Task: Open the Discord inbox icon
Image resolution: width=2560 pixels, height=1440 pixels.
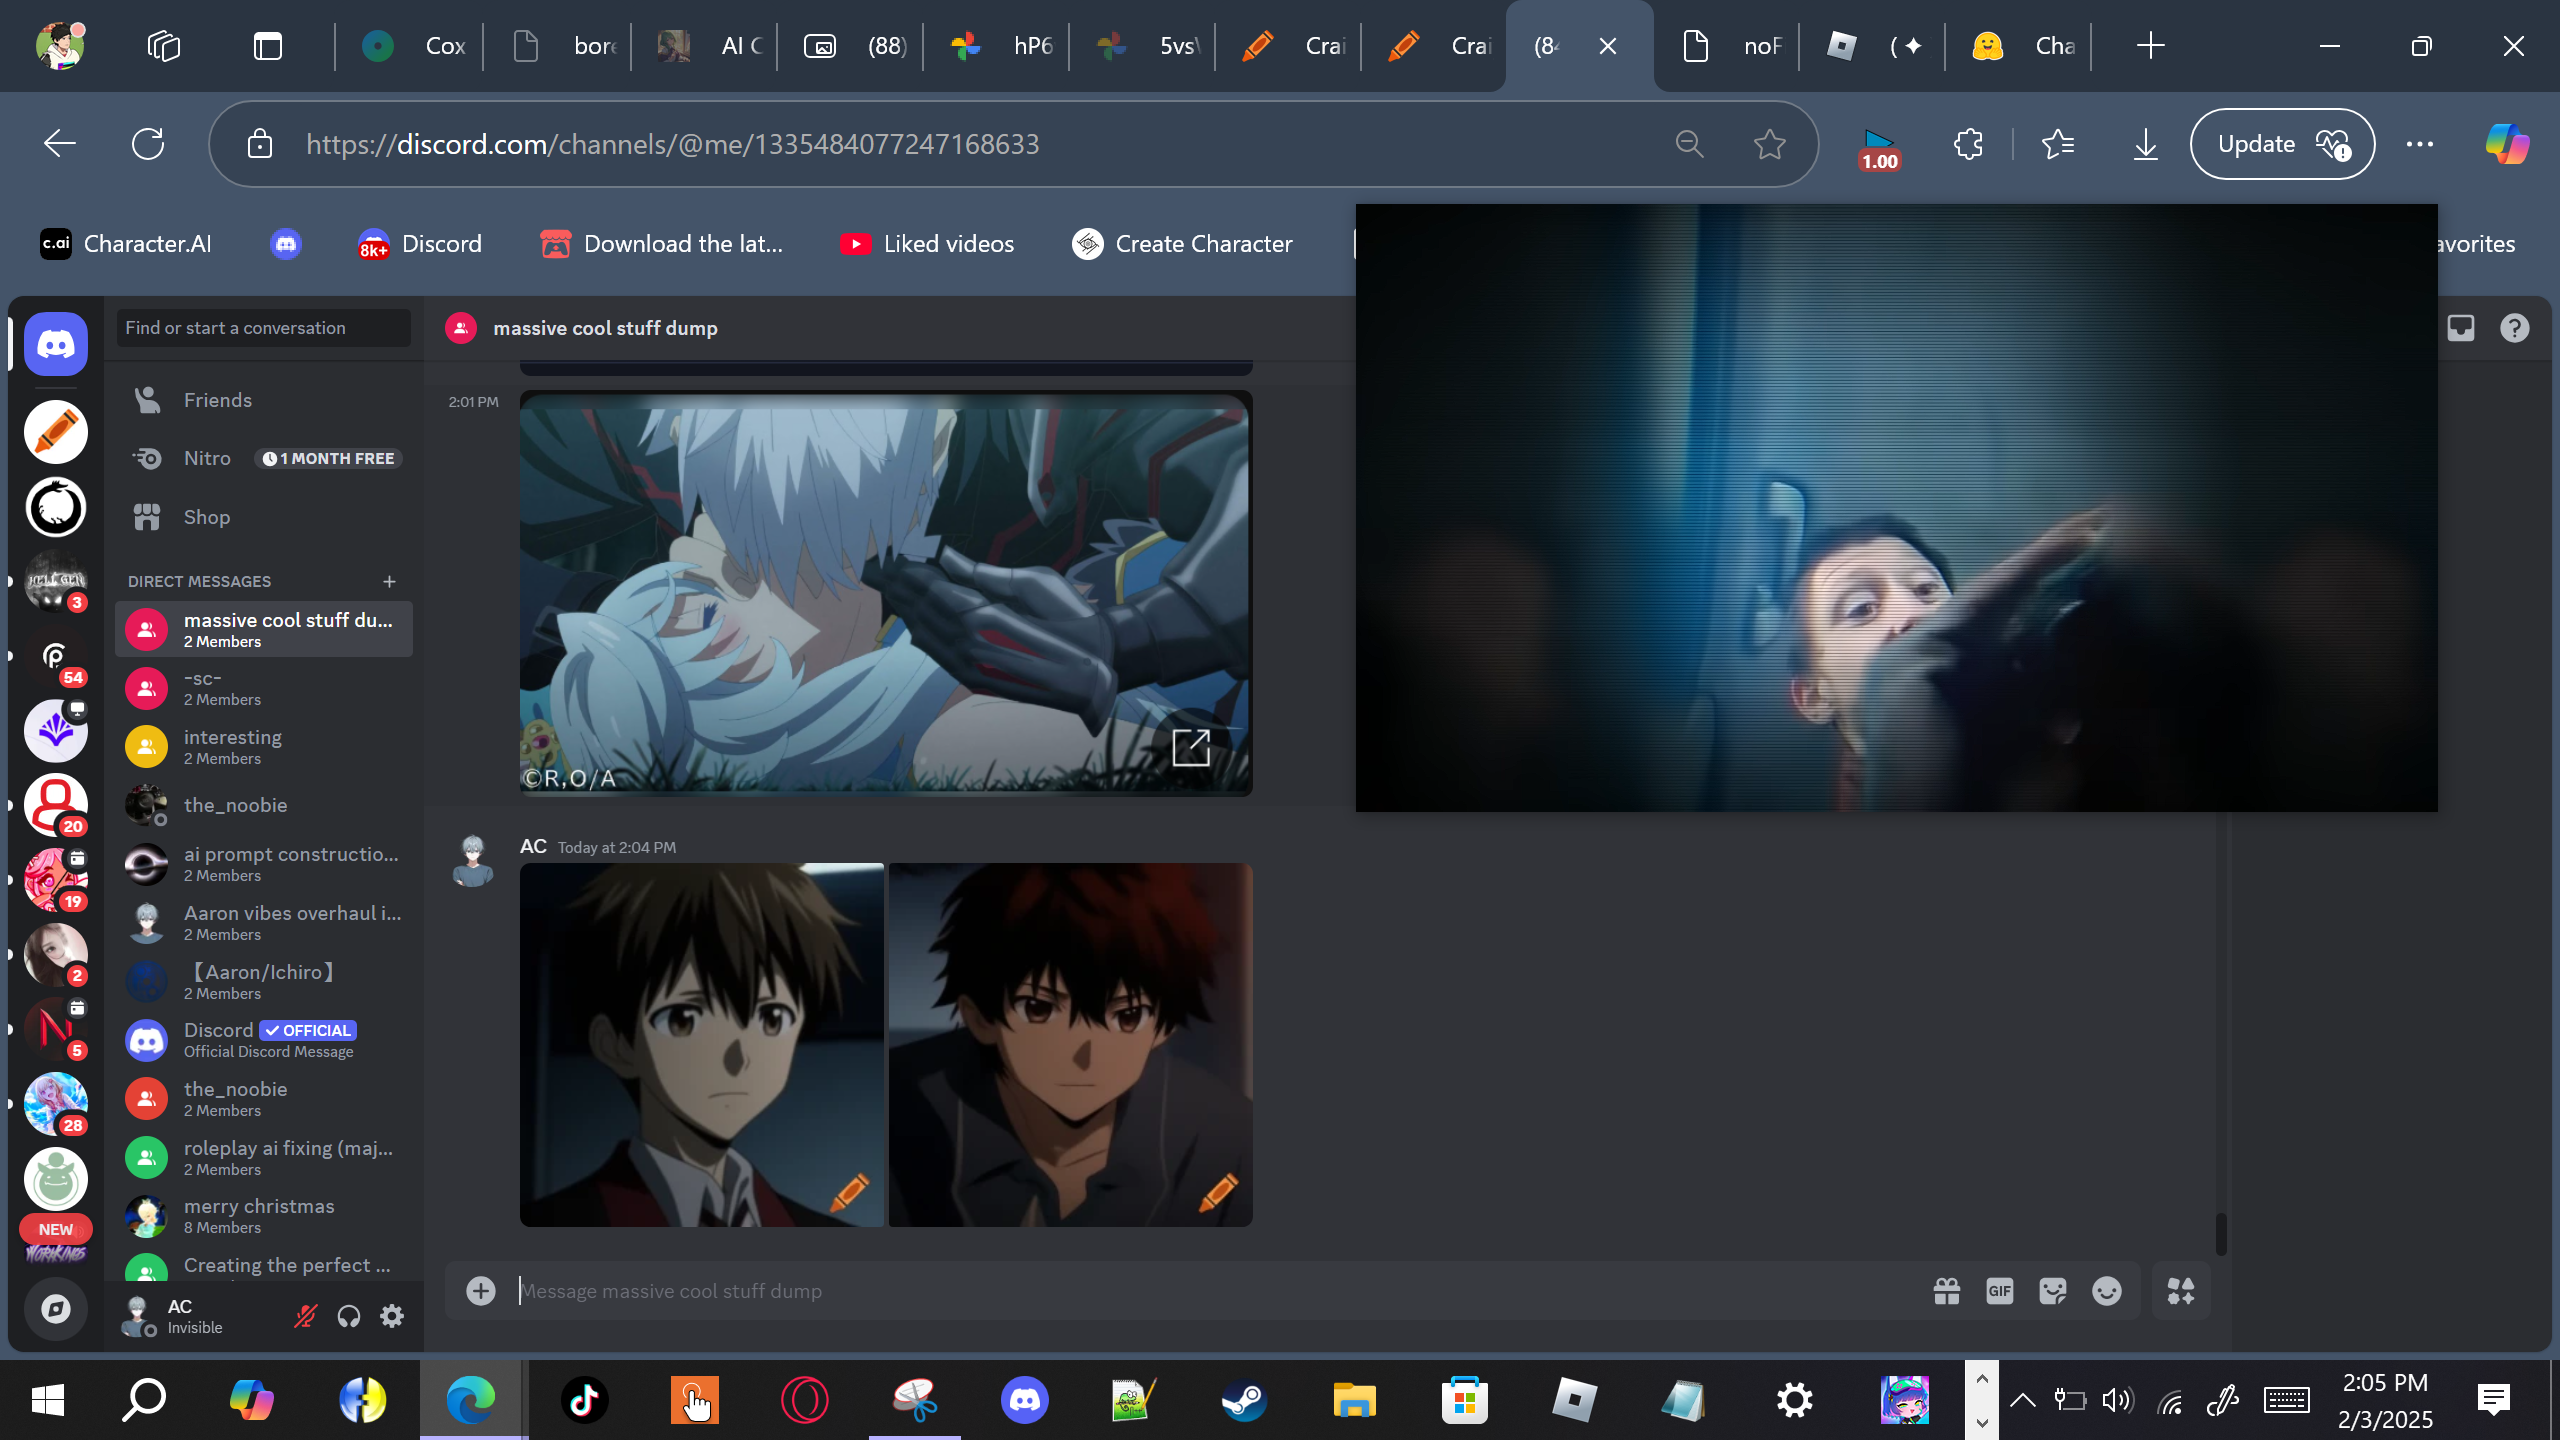Action: pos(2461,328)
